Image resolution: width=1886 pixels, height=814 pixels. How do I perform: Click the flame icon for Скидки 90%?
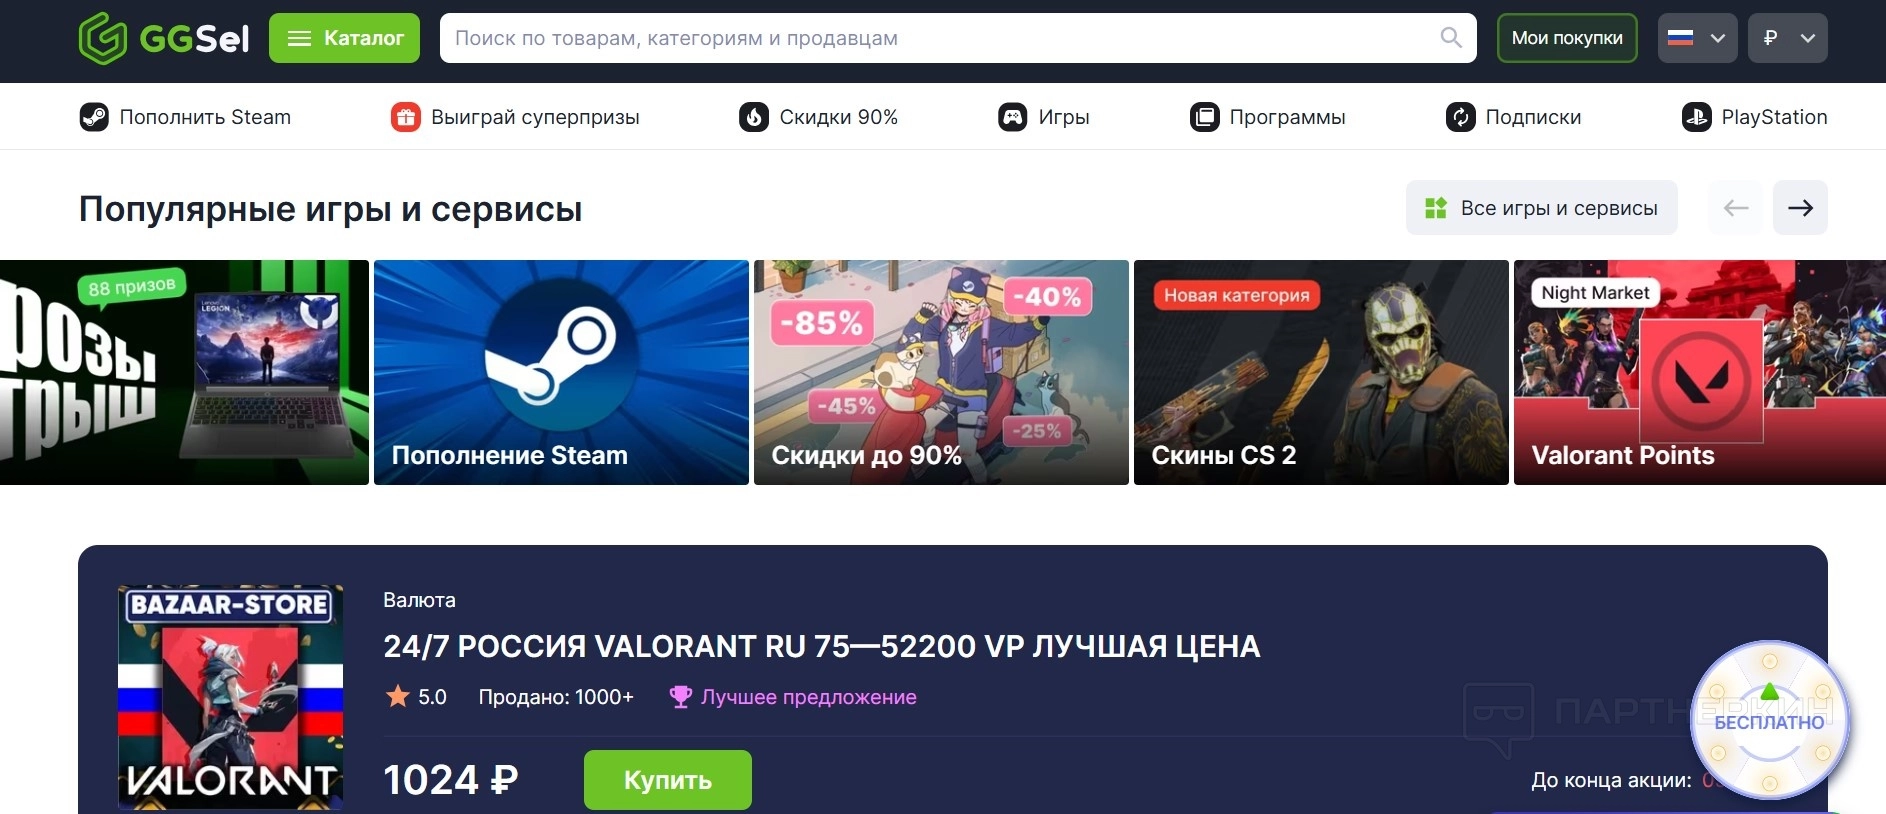click(754, 117)
